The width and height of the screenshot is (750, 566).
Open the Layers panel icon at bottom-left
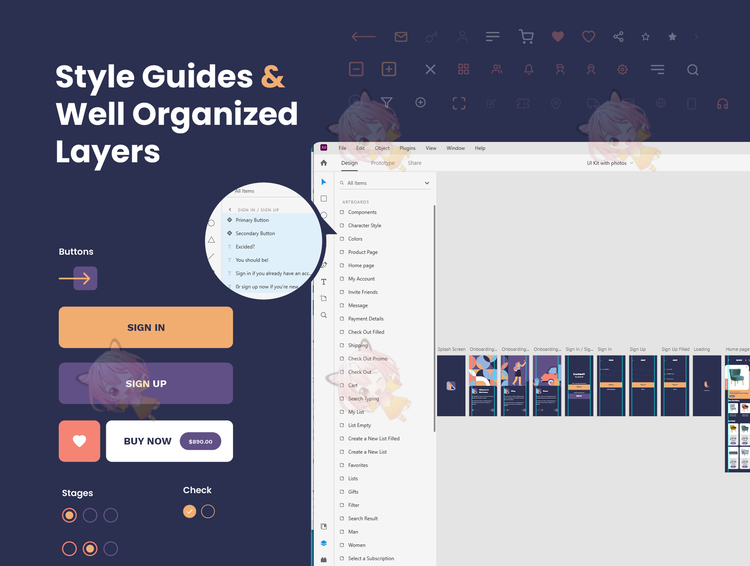[x=324, y=543]
